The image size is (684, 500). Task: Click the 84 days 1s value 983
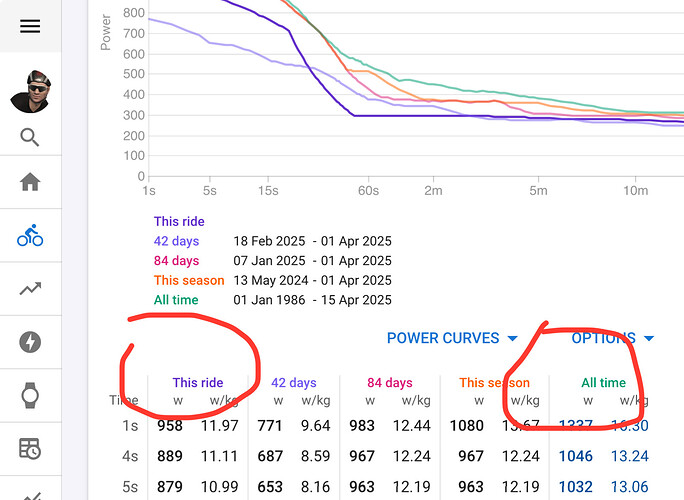click(362, 426)
